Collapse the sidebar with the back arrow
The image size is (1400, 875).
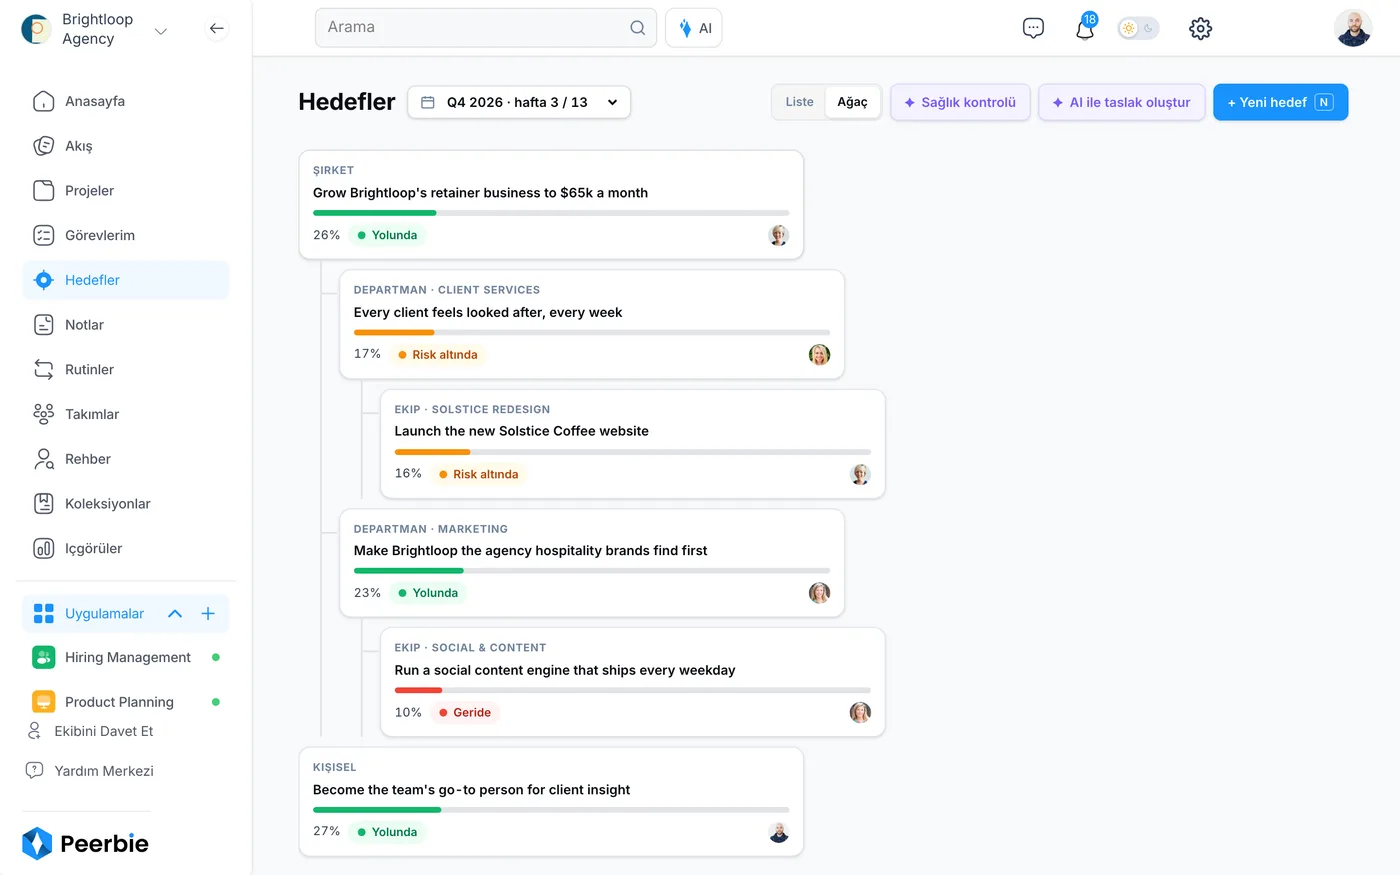[x=216, y=29]
